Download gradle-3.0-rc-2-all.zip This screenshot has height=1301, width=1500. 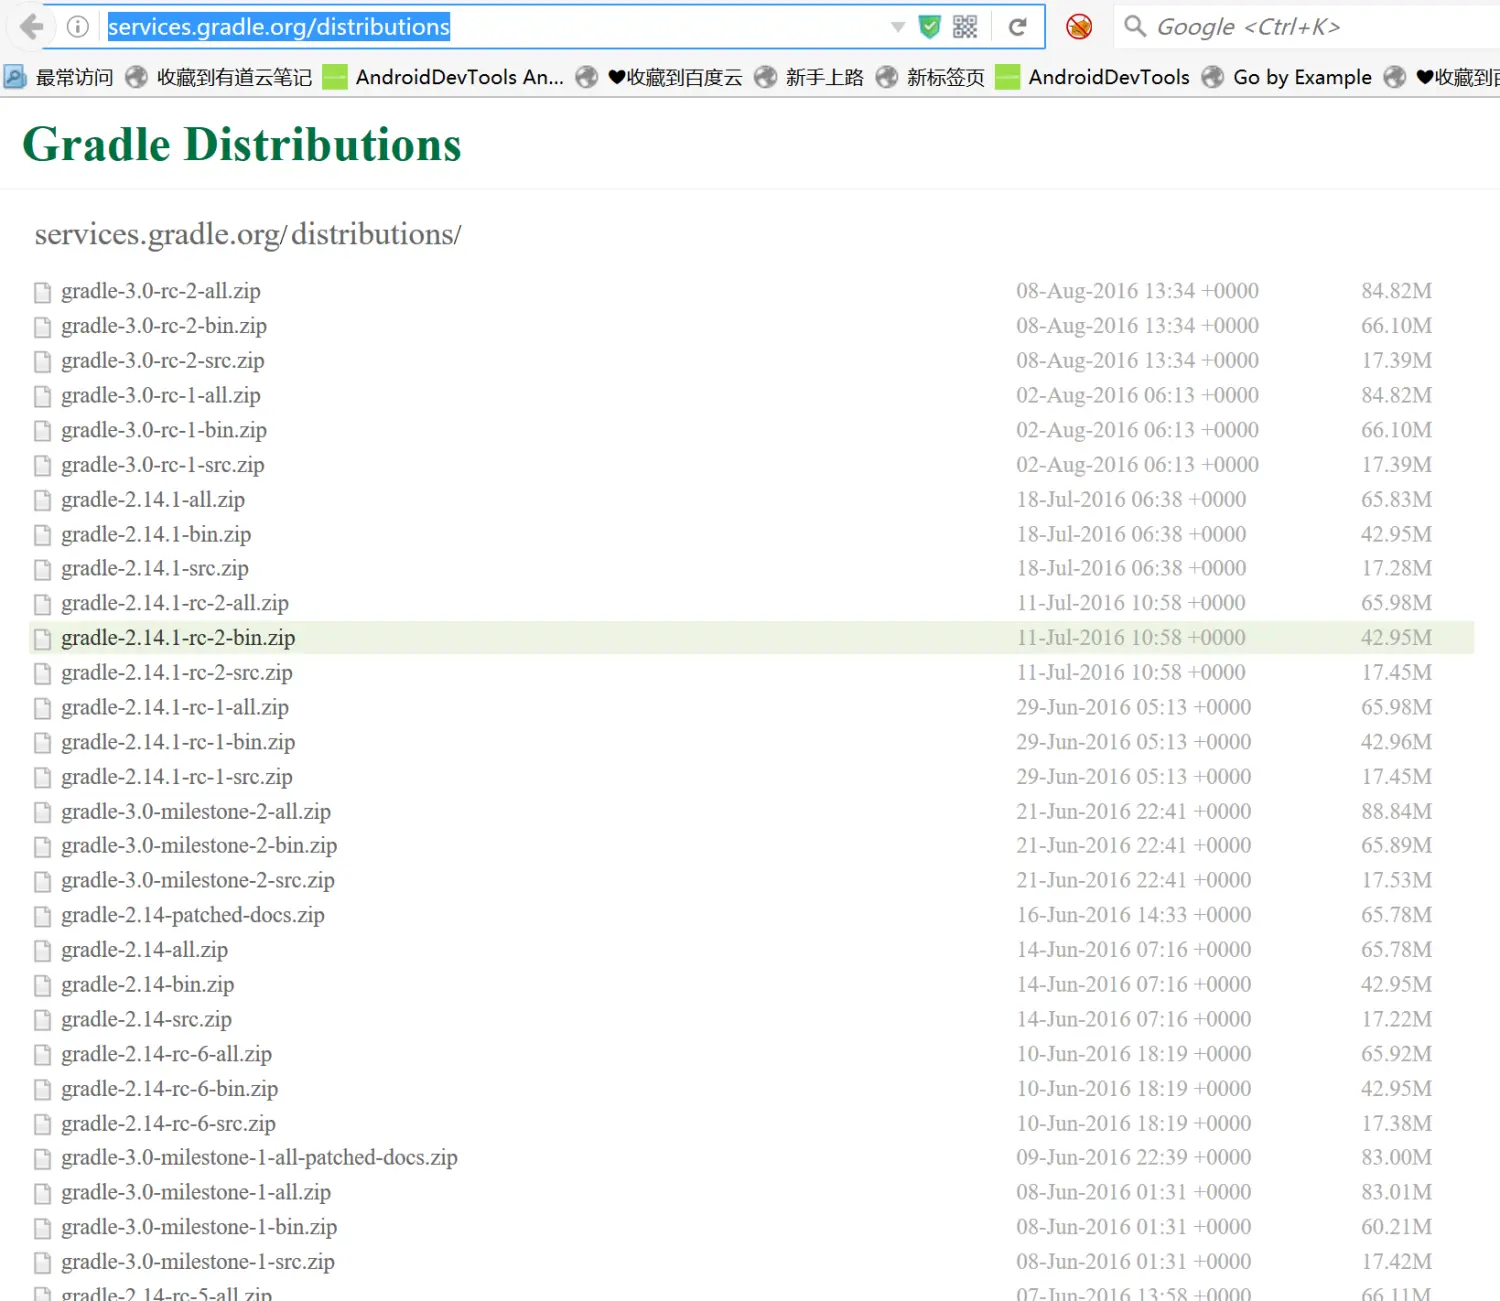click(x=161, y=291)
